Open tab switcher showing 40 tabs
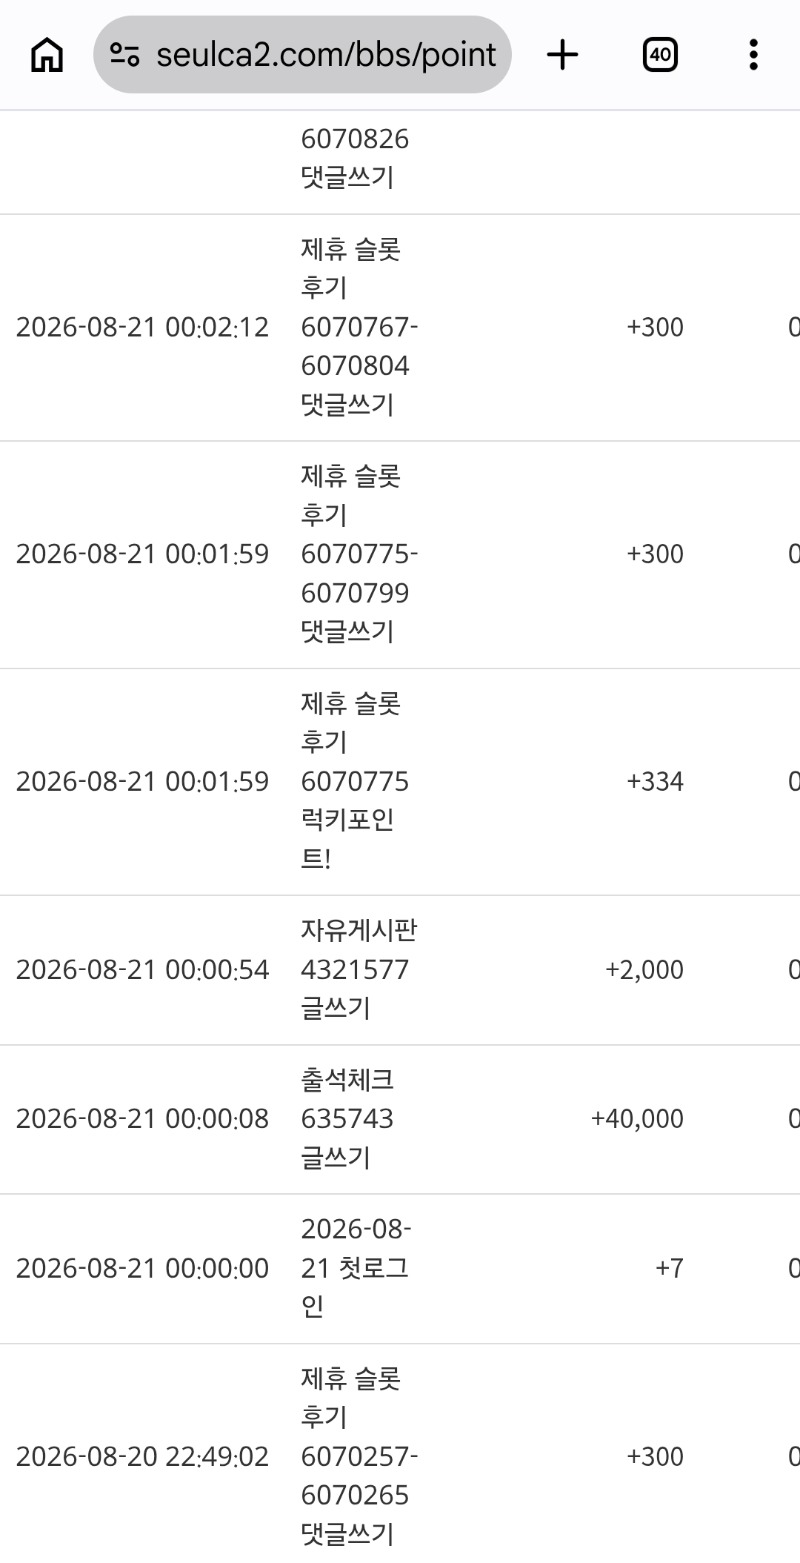Image resolution: width=800 pixels, height=1563 pixels. (x=660, y=55)
